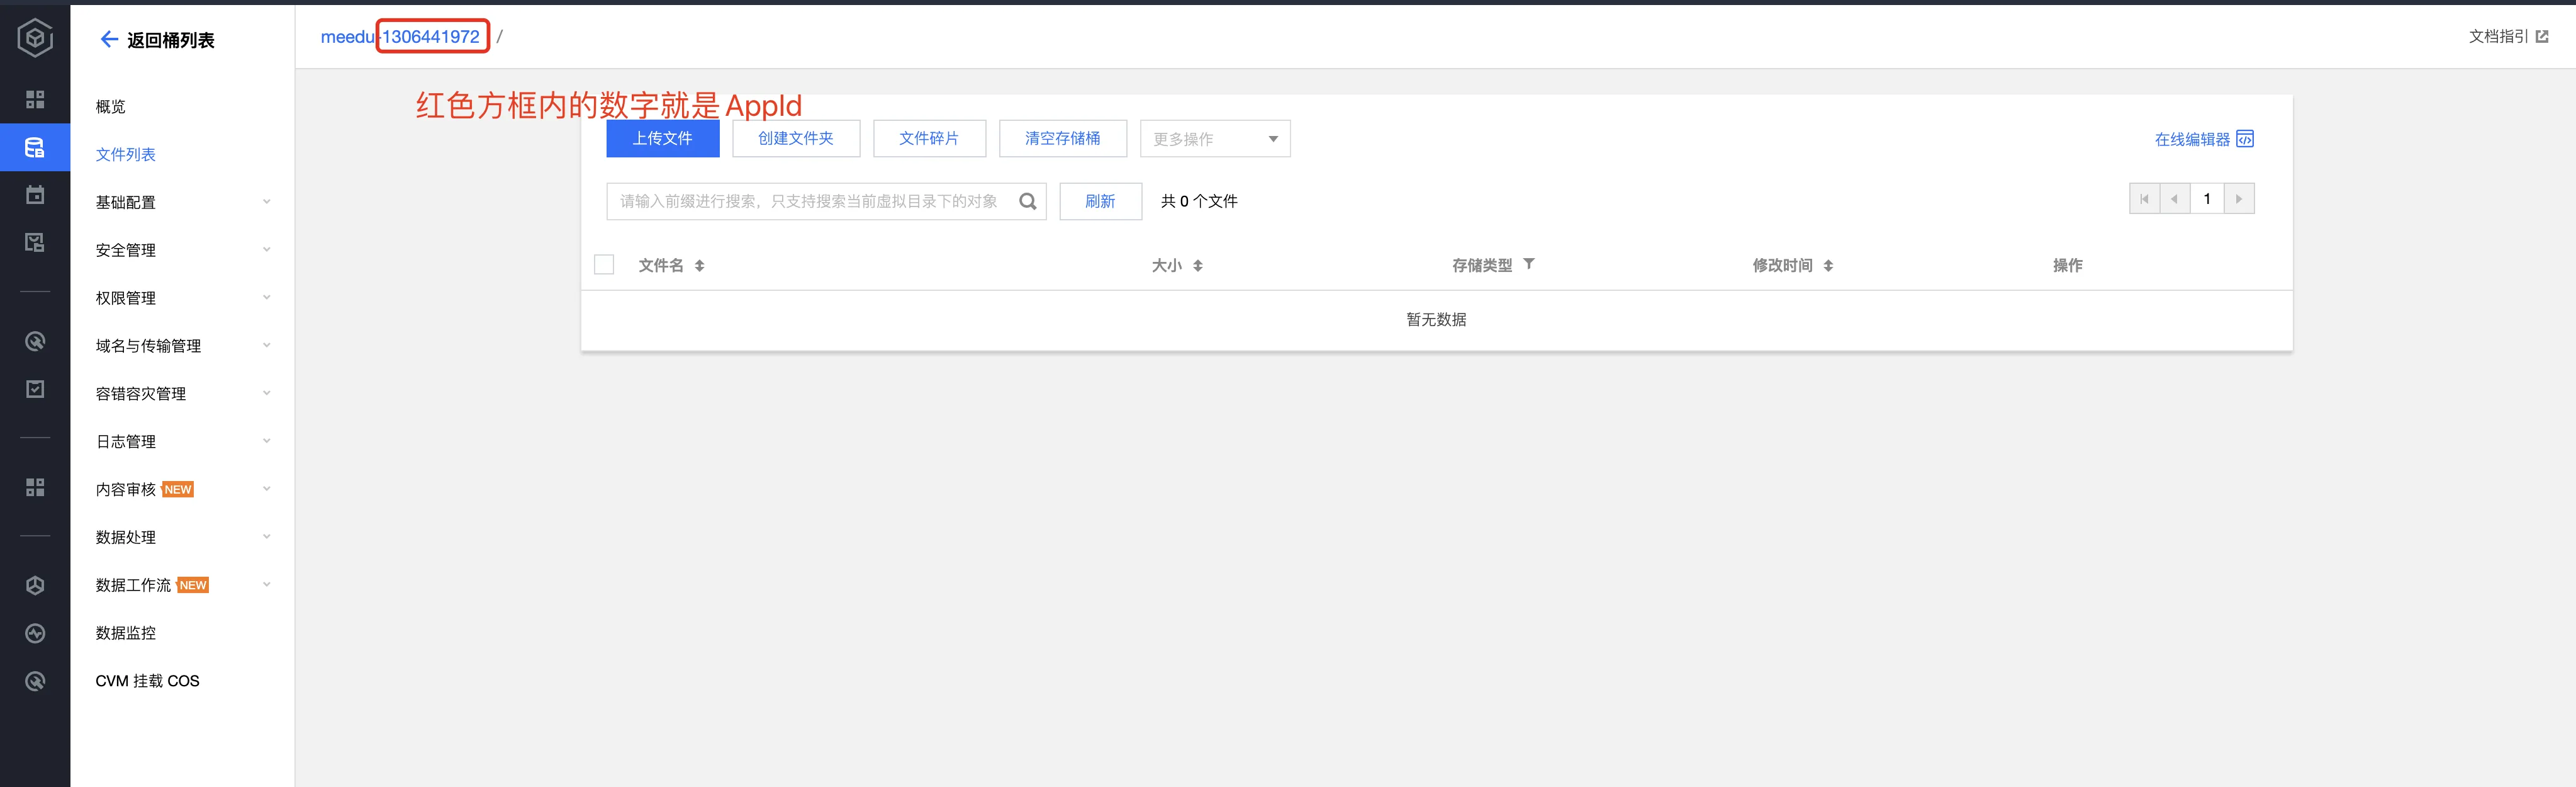The width and height of the screenshot is (2576, 787).
Task: Click the activity monitor pulse icon in sidebar
Action: point(35,633)
